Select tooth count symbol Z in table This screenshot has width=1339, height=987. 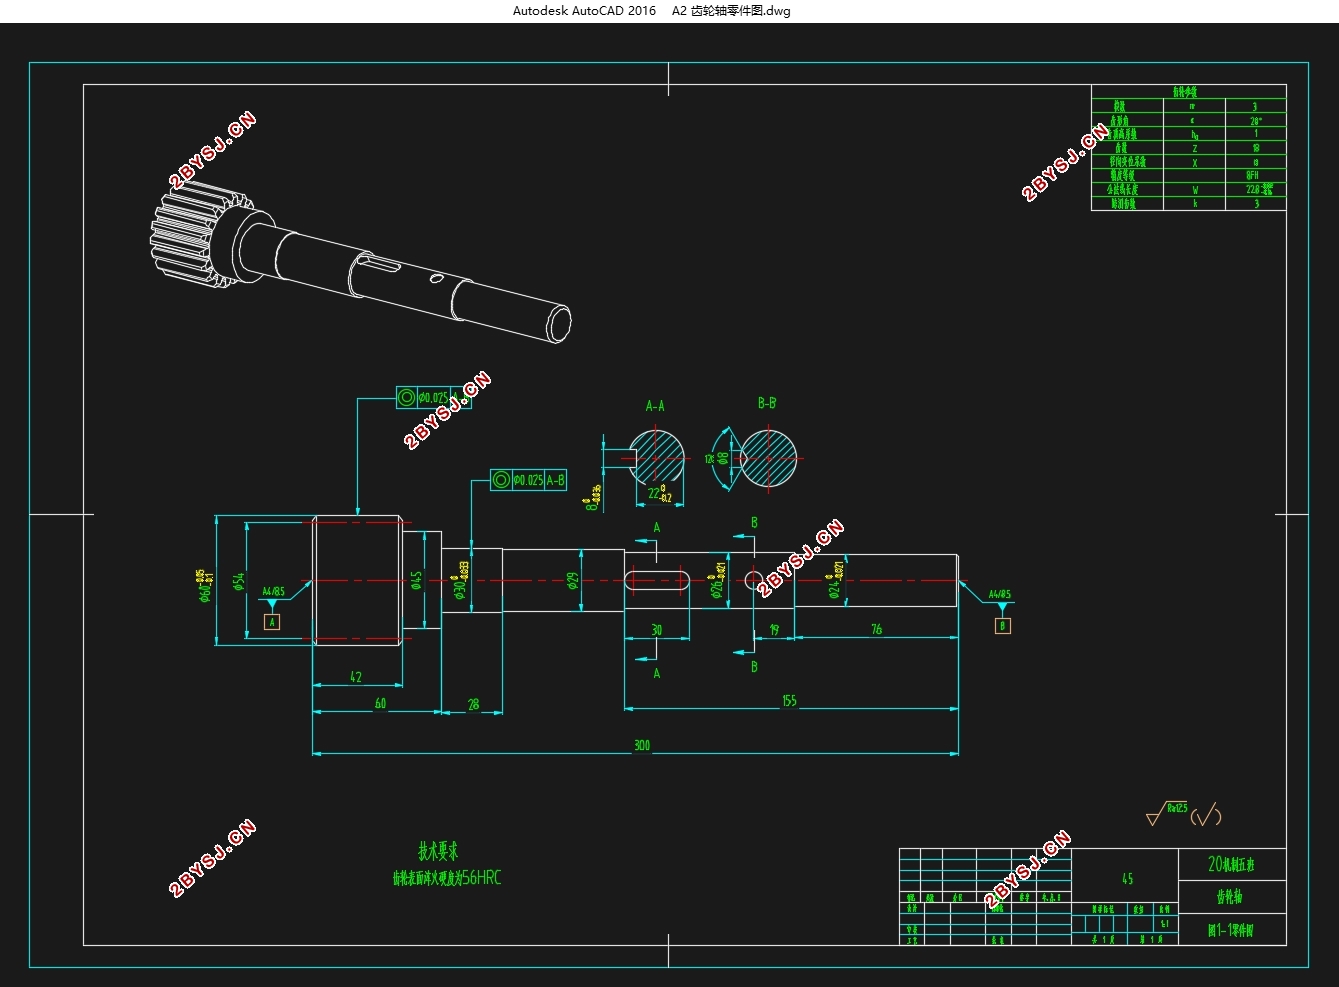coord(1193,147)
